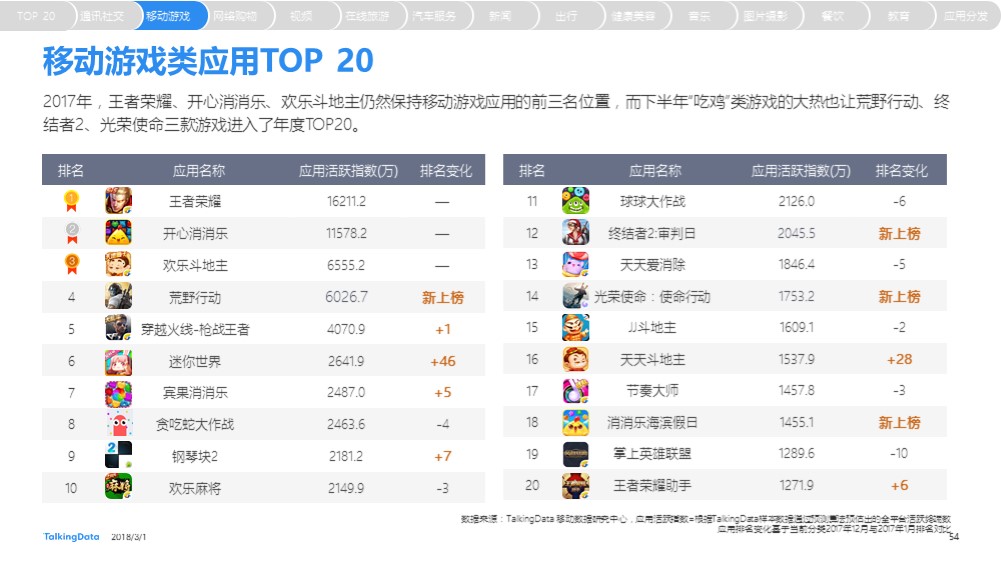
Task: Click the 新上榜 label for 消消乐海滨假日
Action: pos(899,423)
